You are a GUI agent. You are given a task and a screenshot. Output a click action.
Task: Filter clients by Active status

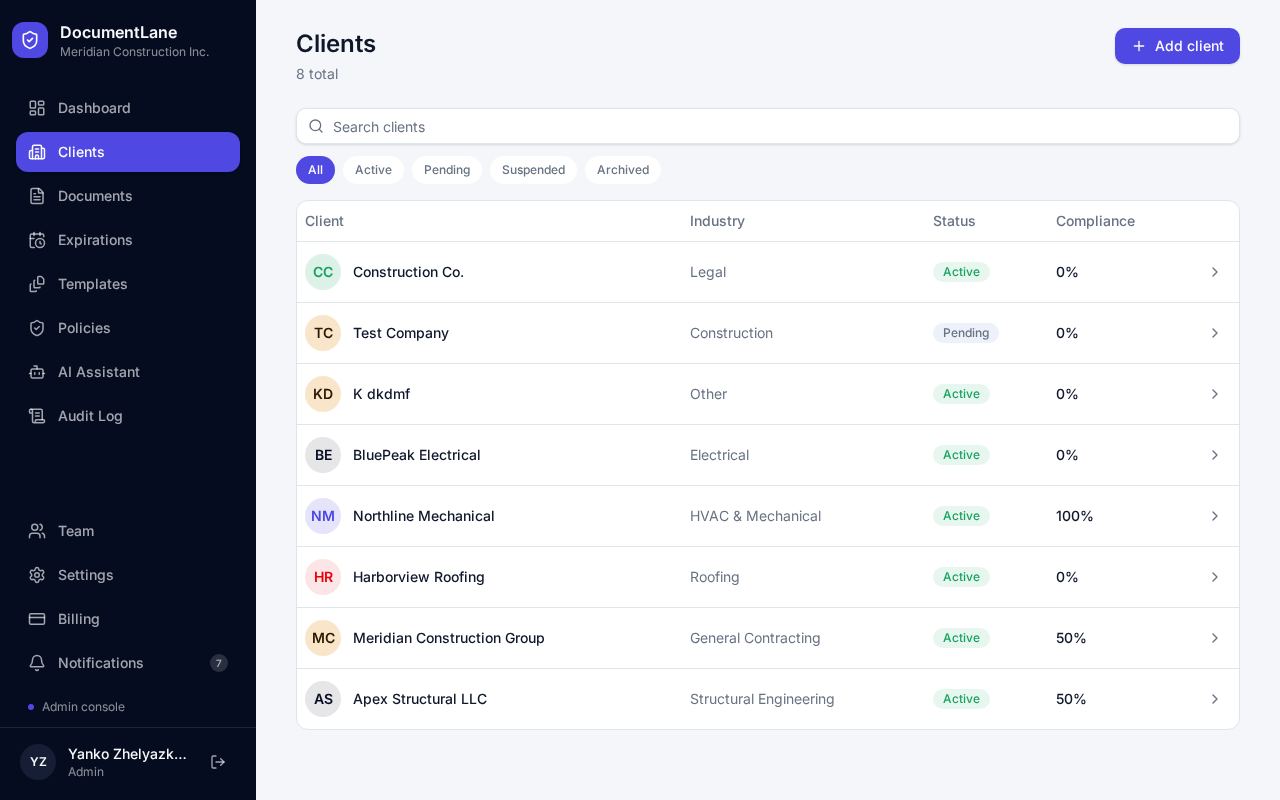(373, 170)
